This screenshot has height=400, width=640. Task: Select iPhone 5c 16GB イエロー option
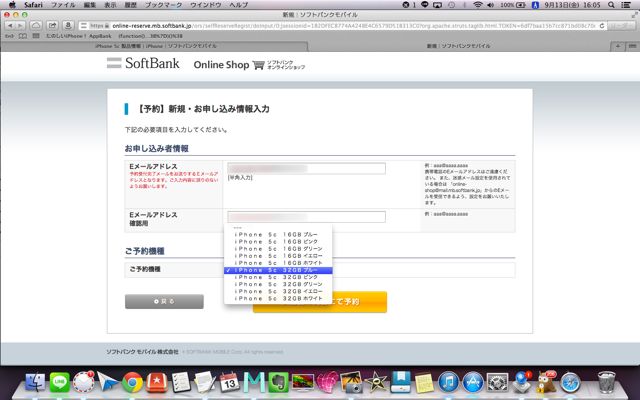(x=278, y=256)
